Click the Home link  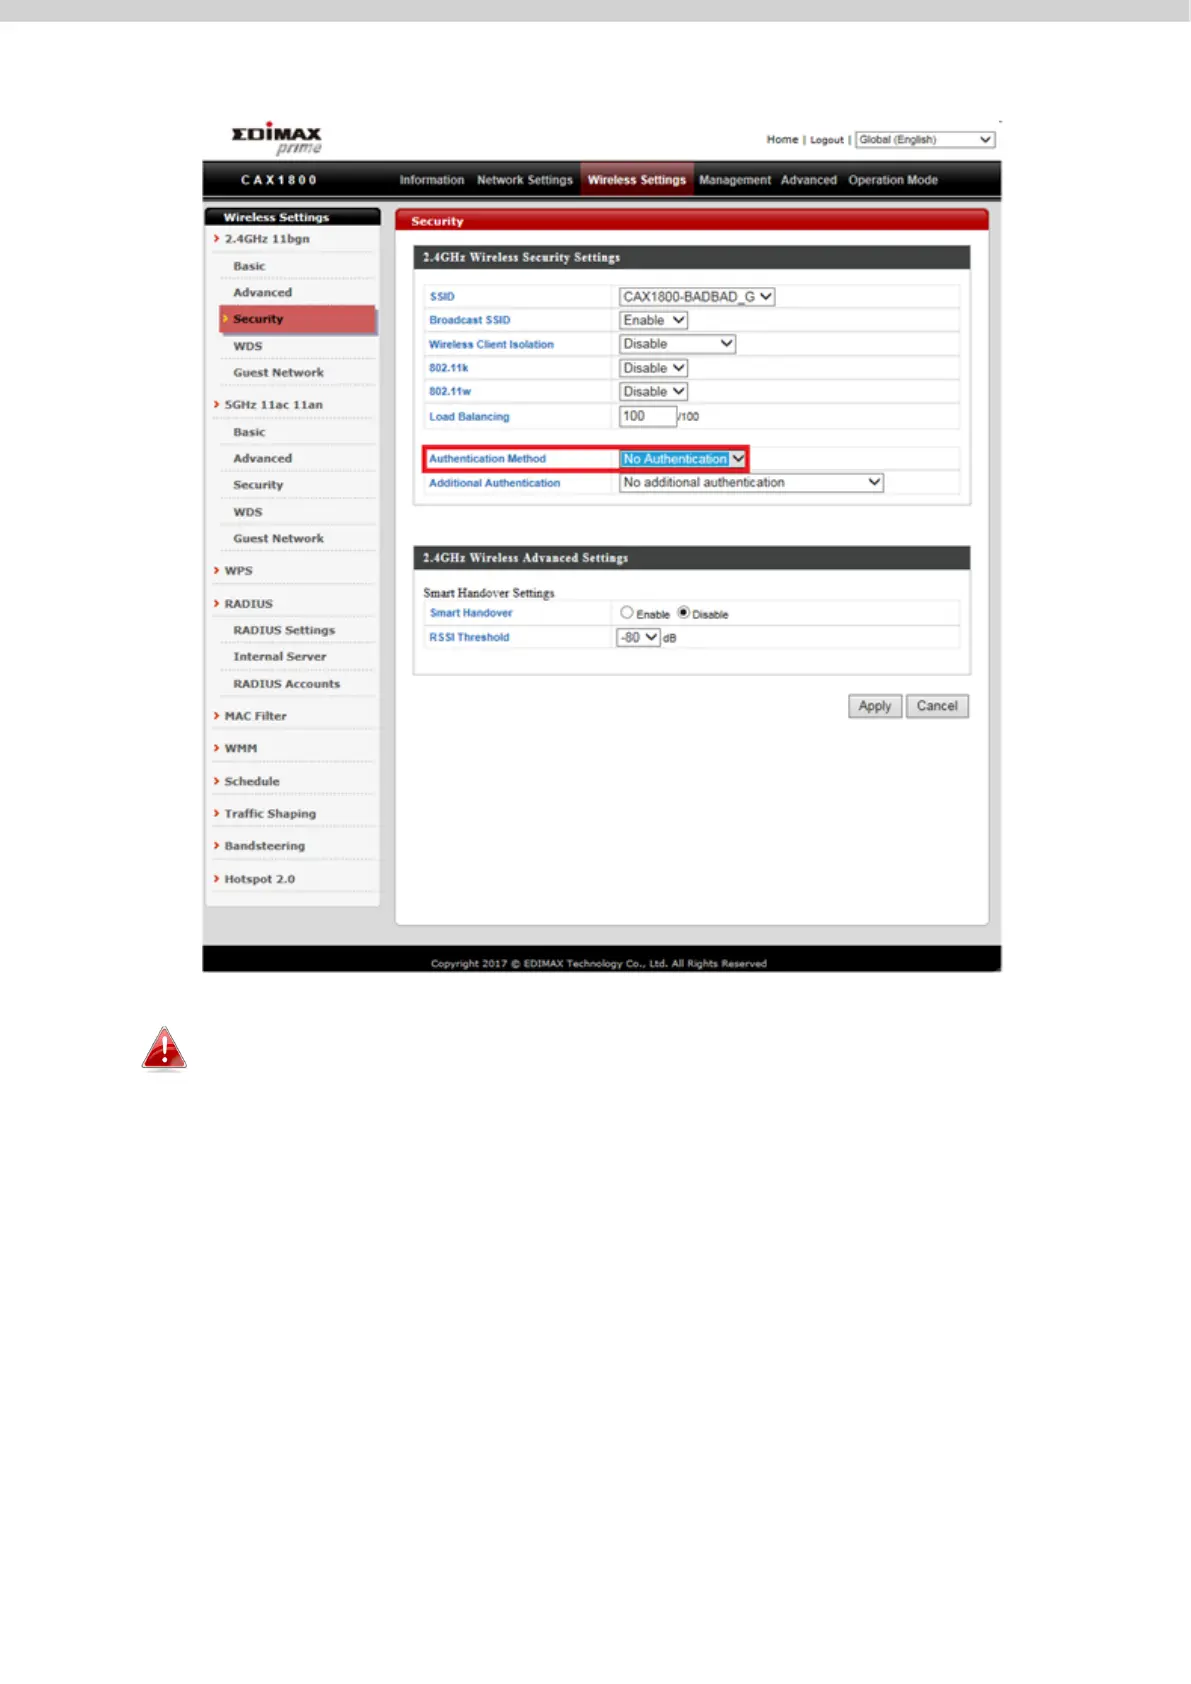pos(782,140)
